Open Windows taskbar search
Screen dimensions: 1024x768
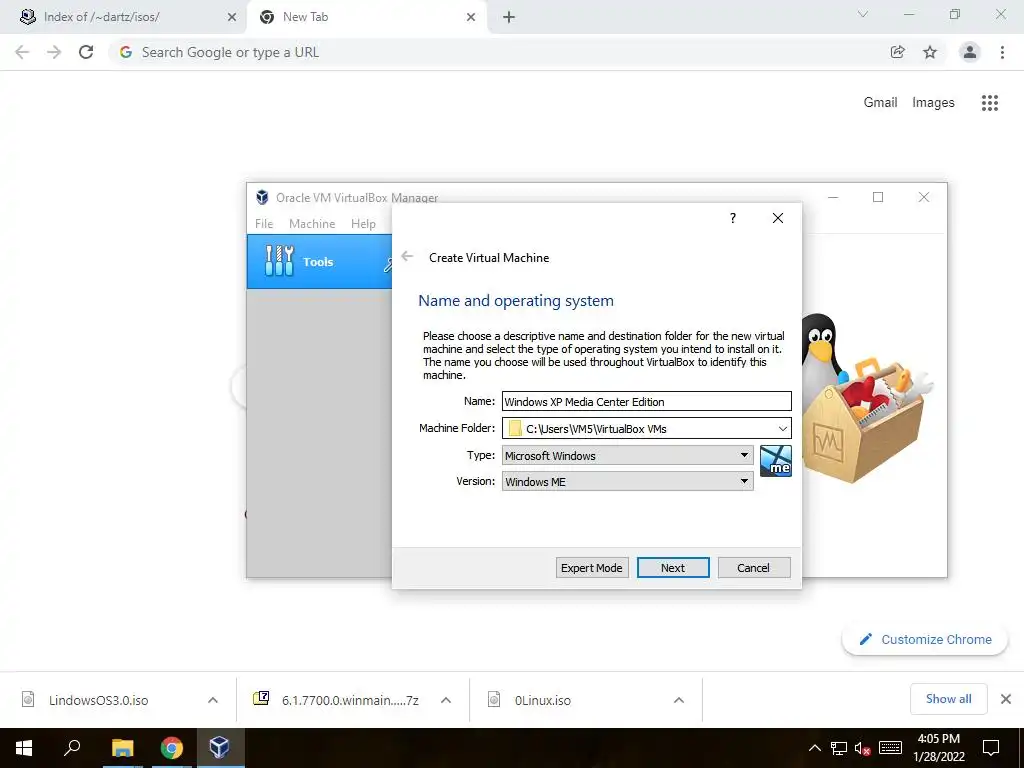click(x=72, y=748)
